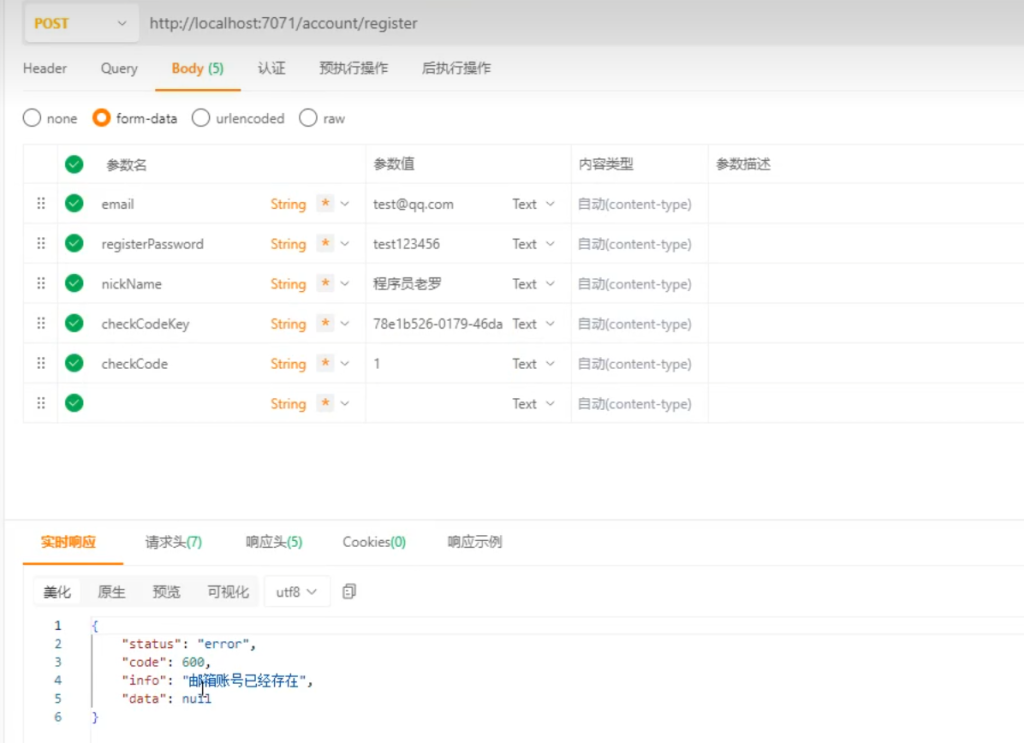The image size is (1024, 743).
Task: Choose the urlencoded radio option
Action: 201,118
